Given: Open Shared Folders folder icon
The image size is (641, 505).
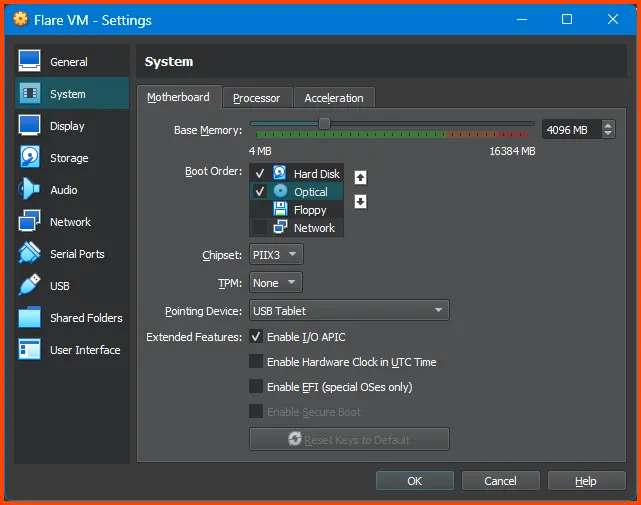Looking at the screenshot, I should click(x=29, y=317).
